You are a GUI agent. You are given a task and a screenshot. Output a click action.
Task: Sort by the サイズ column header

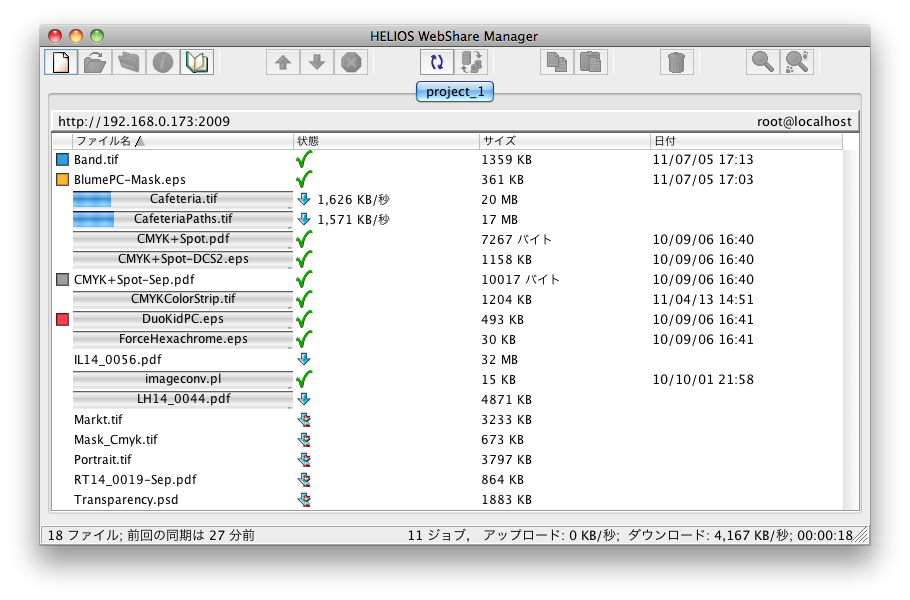tap(565, 141)
